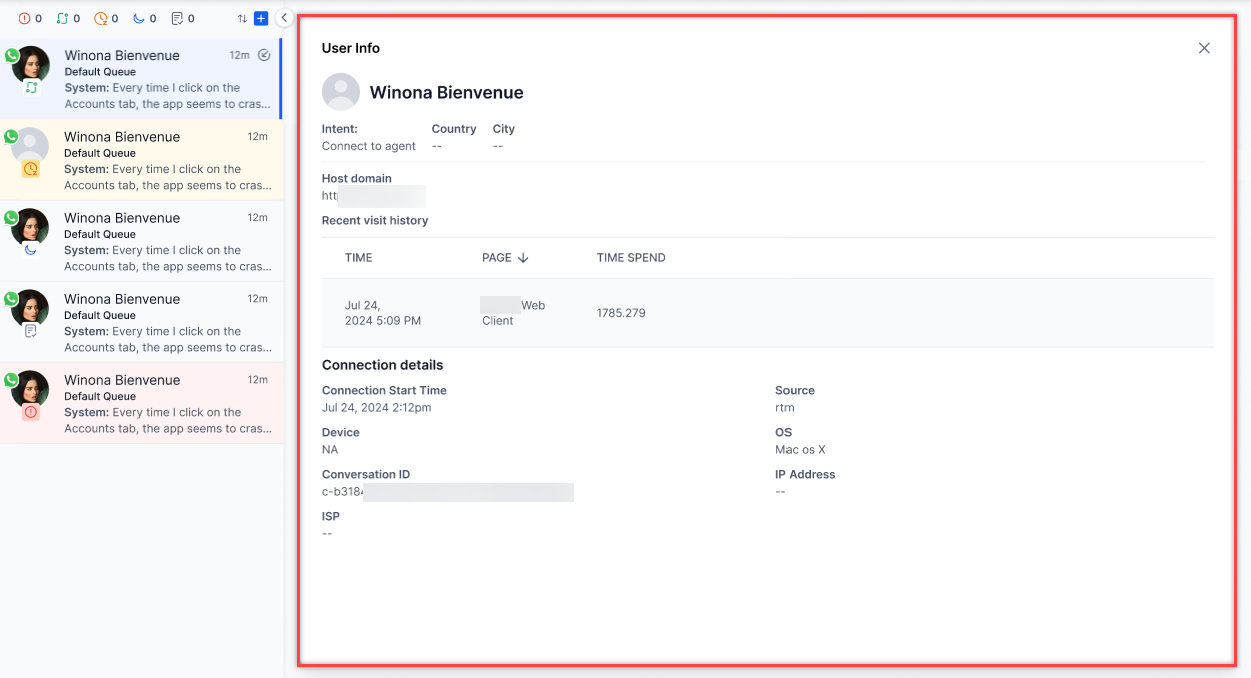Open the sort arrows for the conversation list

[242, 18]
